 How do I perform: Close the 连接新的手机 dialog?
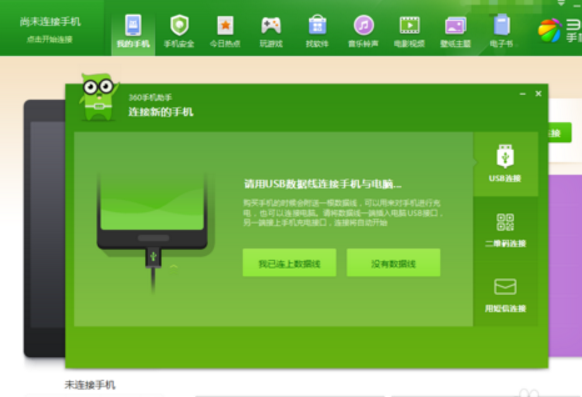point(538,94)
